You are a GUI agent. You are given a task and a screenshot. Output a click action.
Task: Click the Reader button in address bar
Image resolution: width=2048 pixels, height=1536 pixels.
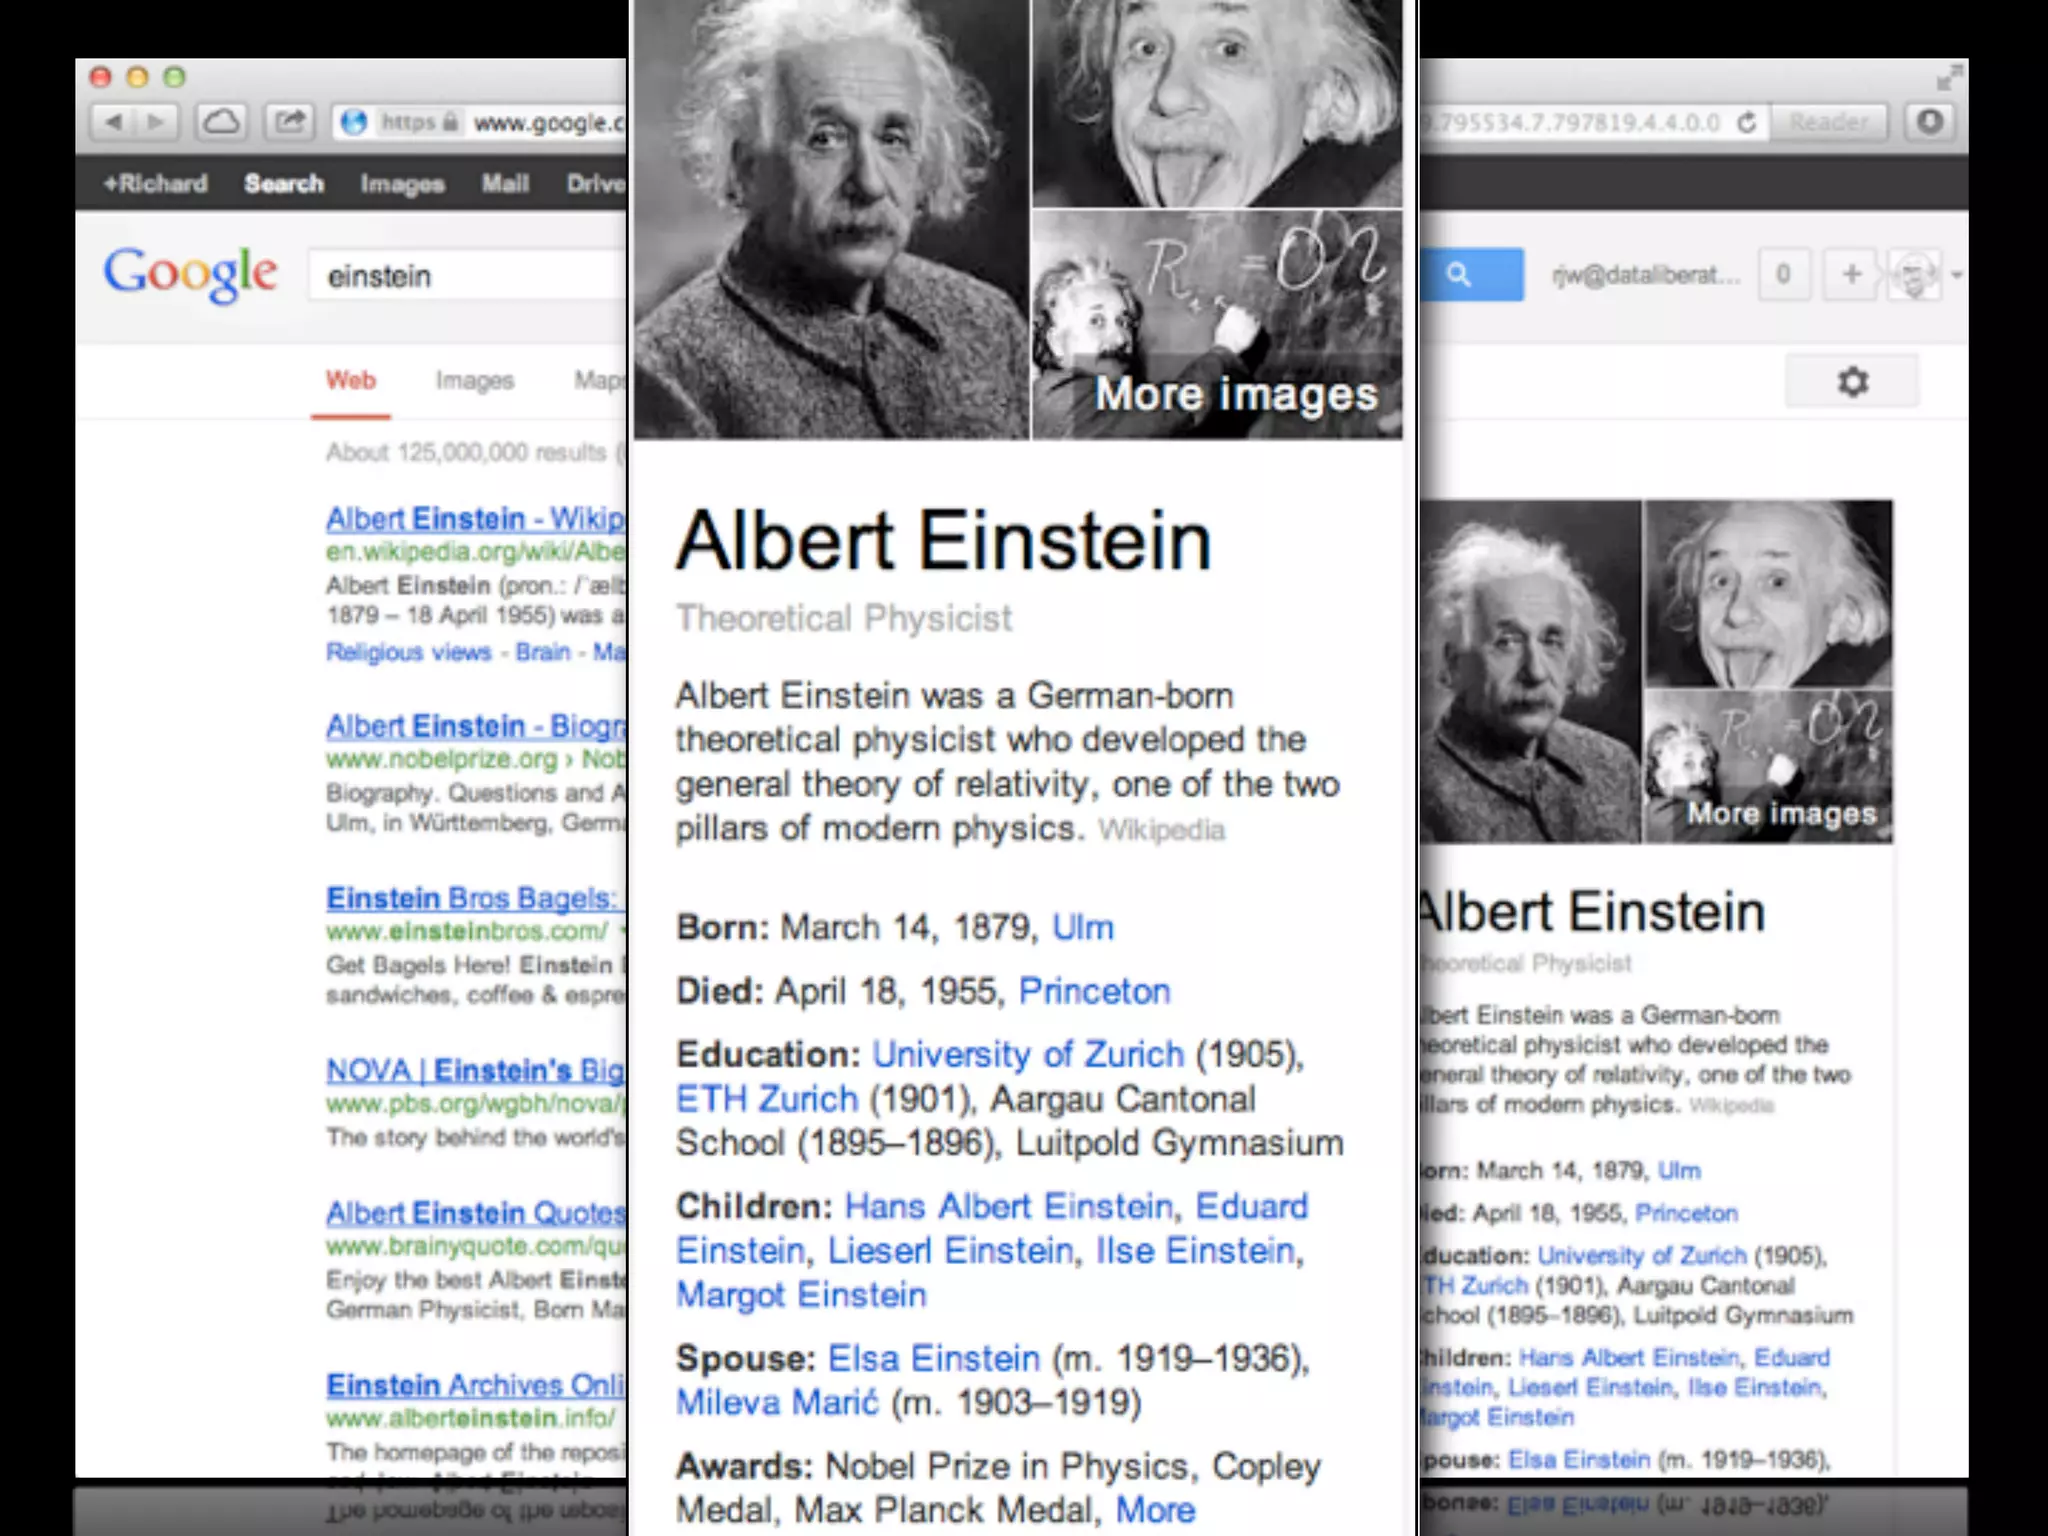coord(1828,122)
